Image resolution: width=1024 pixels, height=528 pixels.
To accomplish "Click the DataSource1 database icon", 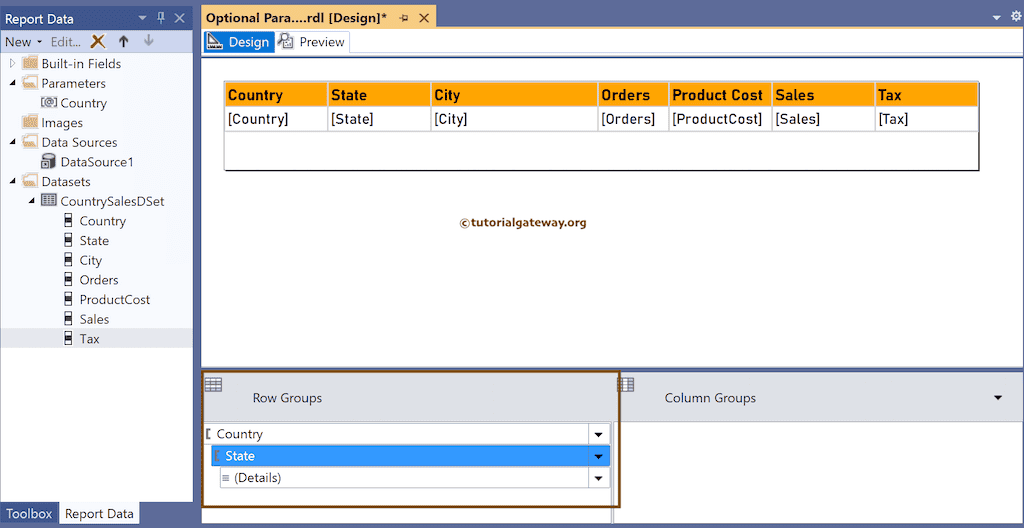I will 48,162.
